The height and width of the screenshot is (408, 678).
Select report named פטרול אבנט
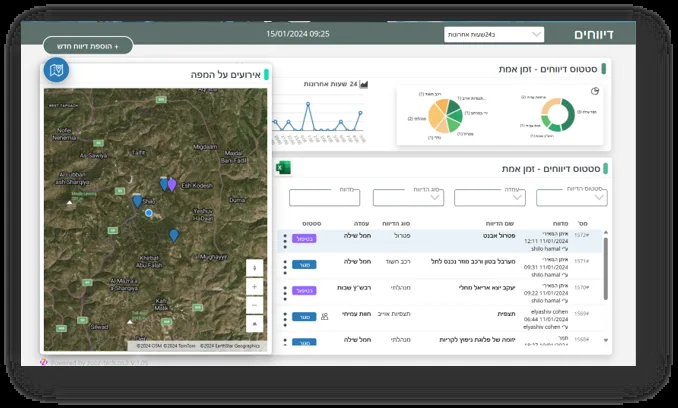499,236
